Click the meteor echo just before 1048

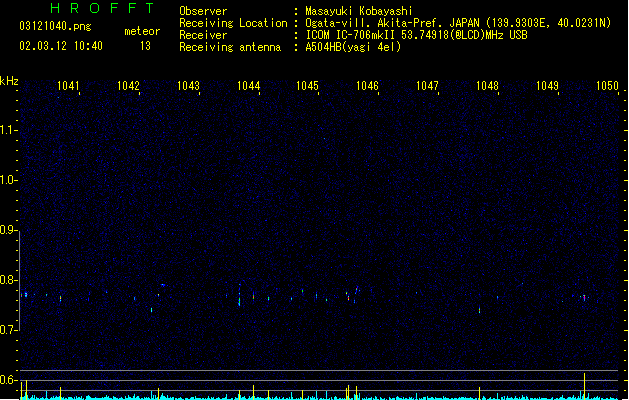click(x=479, y=310)
